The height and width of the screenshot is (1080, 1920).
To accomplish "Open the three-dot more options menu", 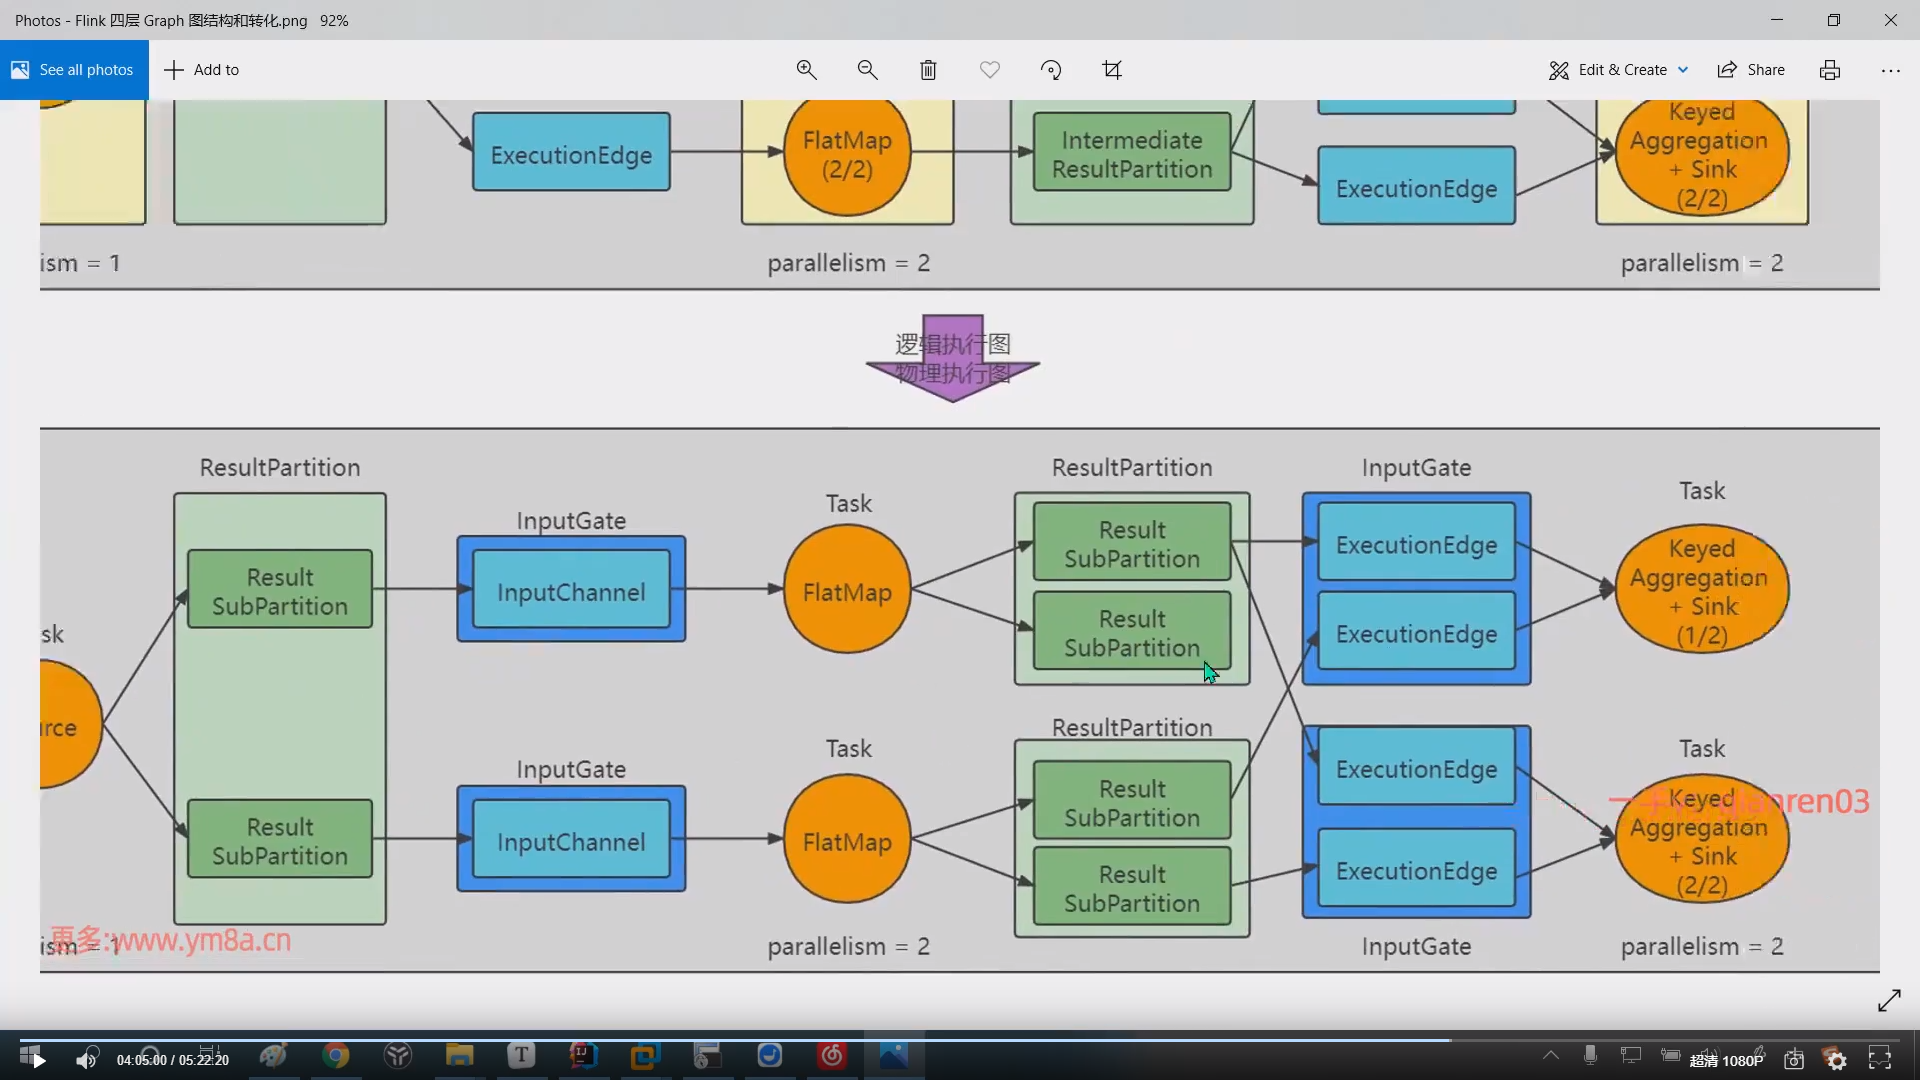I will coord(1890,70).
